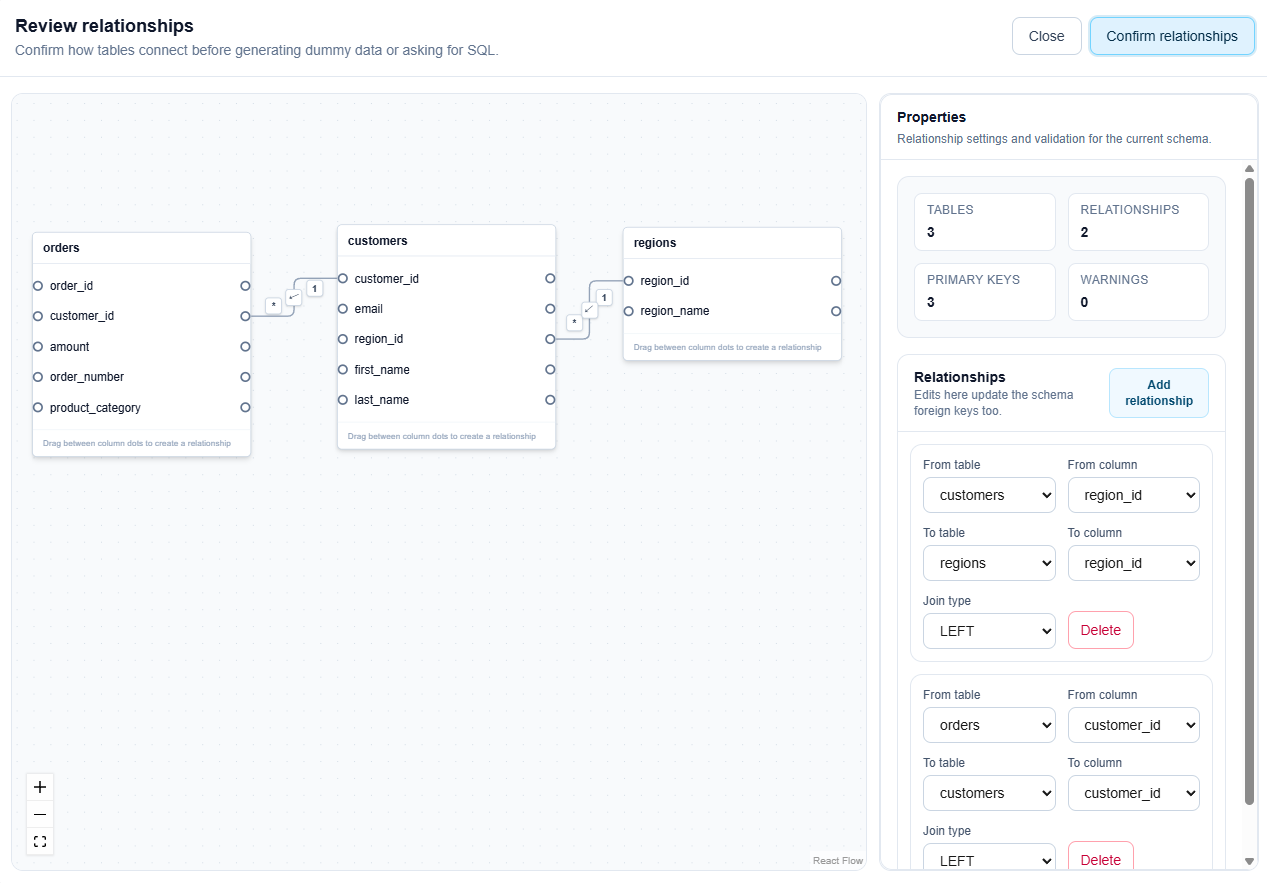Add a new relationship
Viewport: 1267px width, 883px height.
1158,393
